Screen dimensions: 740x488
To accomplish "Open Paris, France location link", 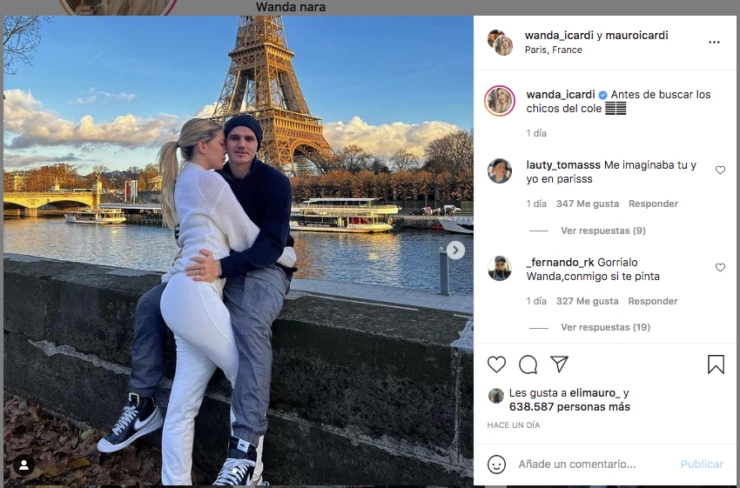I will pos(553,50).
